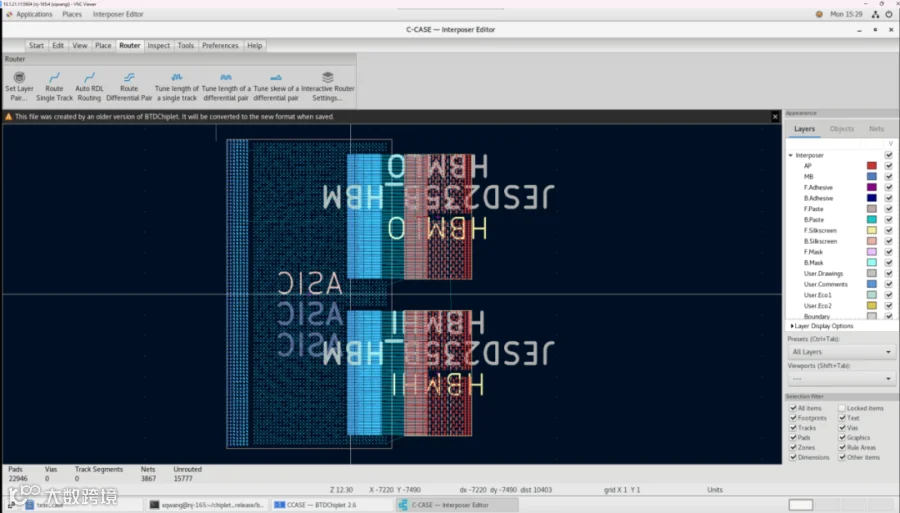Image resolution: width=900 pixels, height=513 pixels.
Task: Toggle visibility of AP layer
Action: [889, 166]
